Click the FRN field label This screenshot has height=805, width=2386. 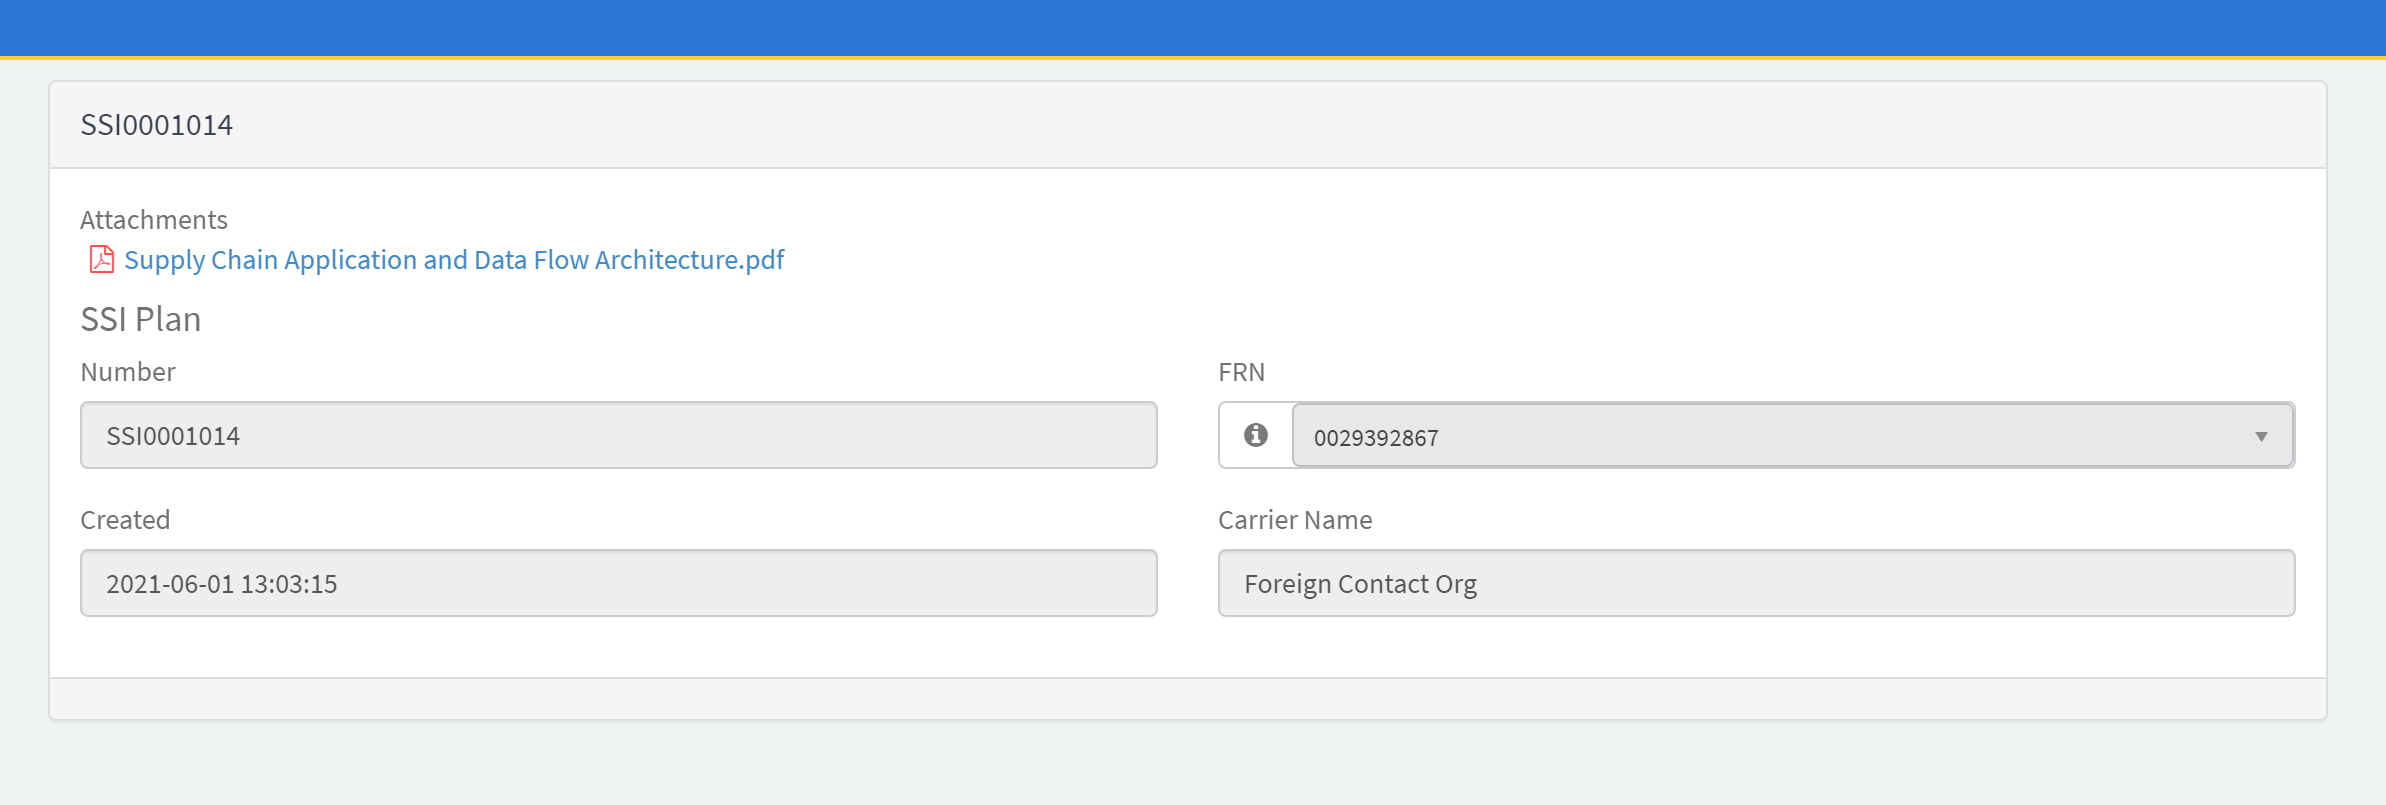1241,372
